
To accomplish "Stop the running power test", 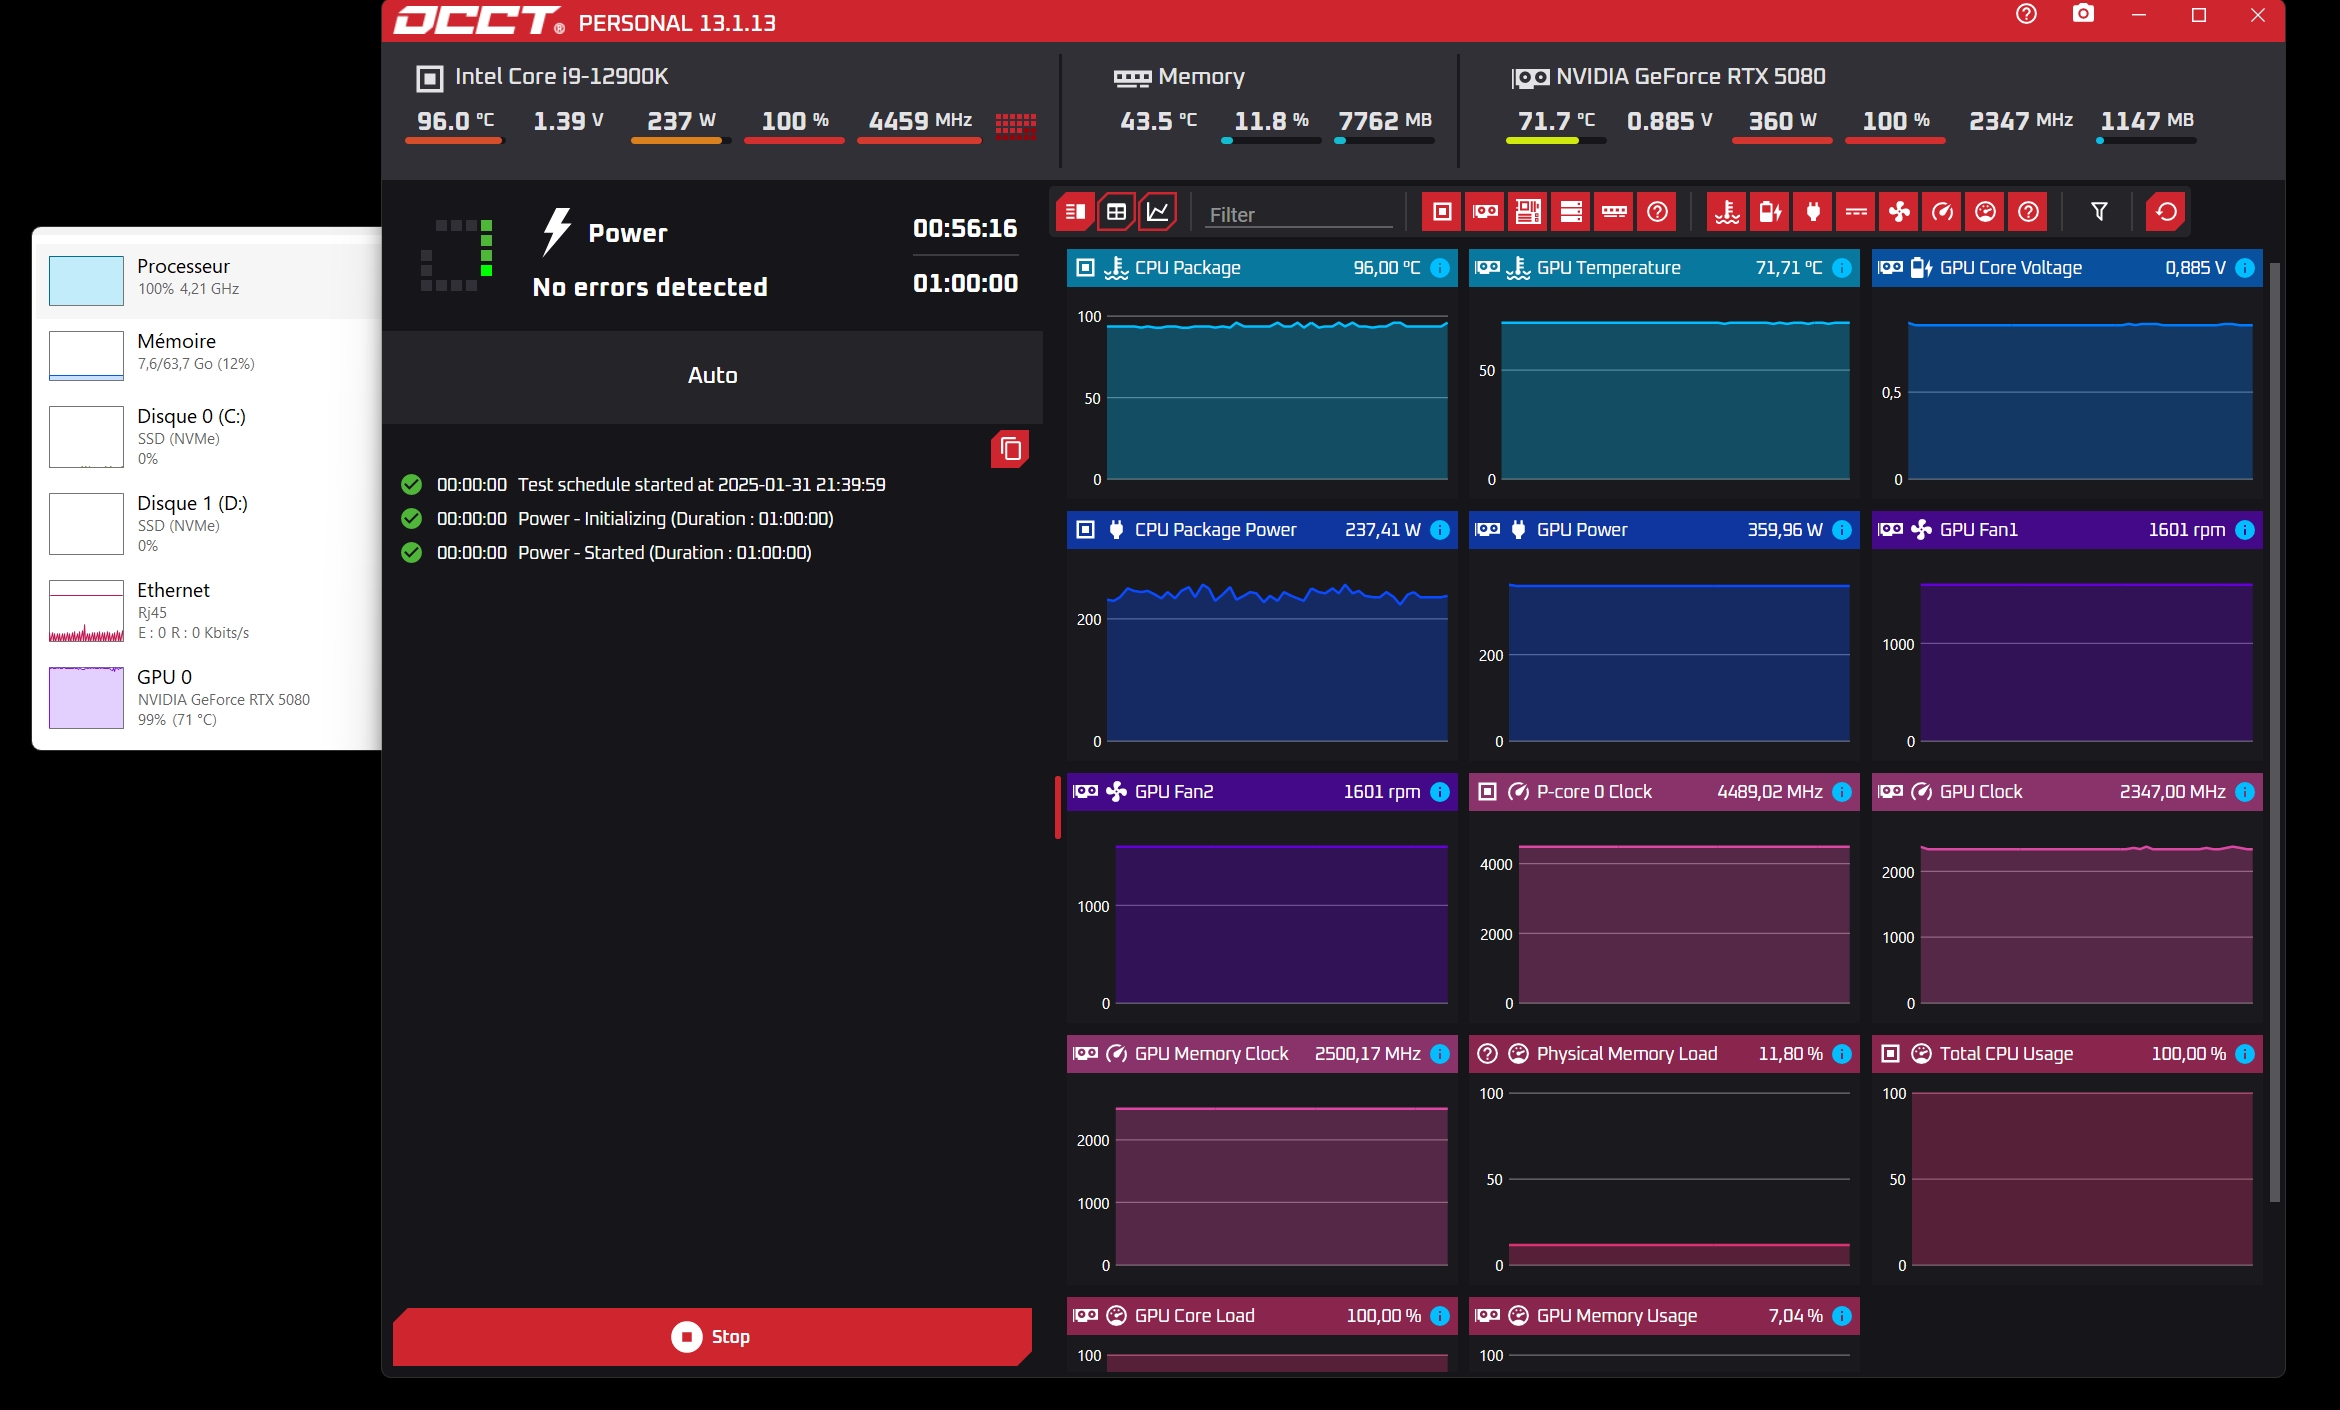I will (712, 1337).
